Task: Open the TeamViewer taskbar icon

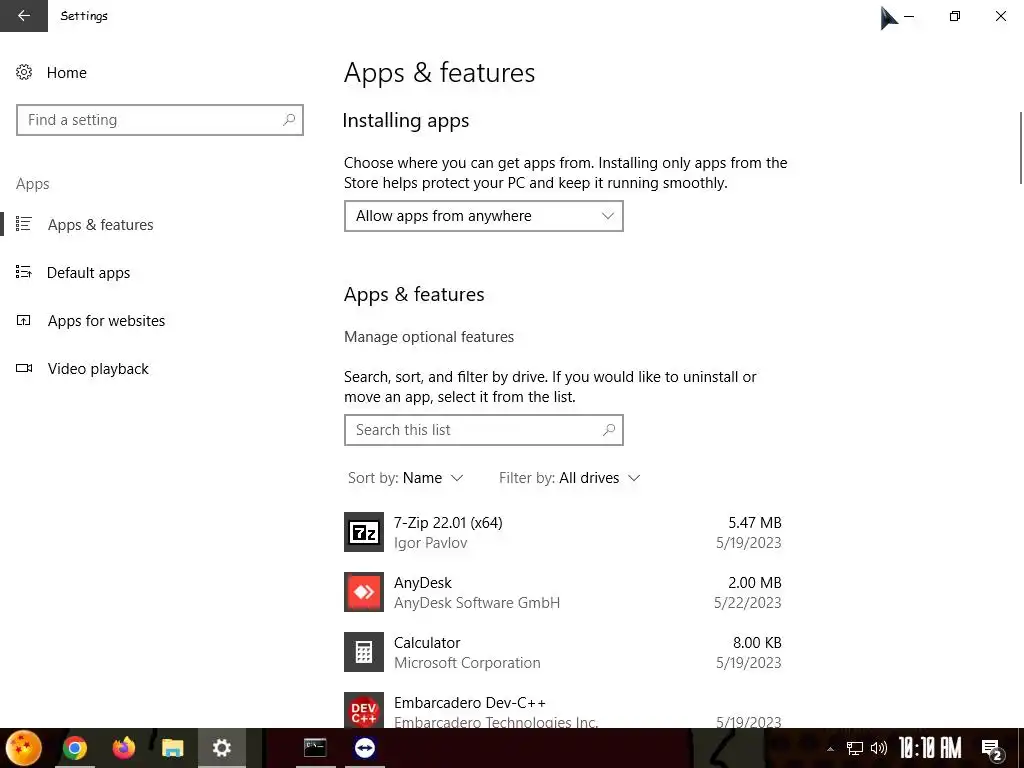Action: click(x=364, y=748)
